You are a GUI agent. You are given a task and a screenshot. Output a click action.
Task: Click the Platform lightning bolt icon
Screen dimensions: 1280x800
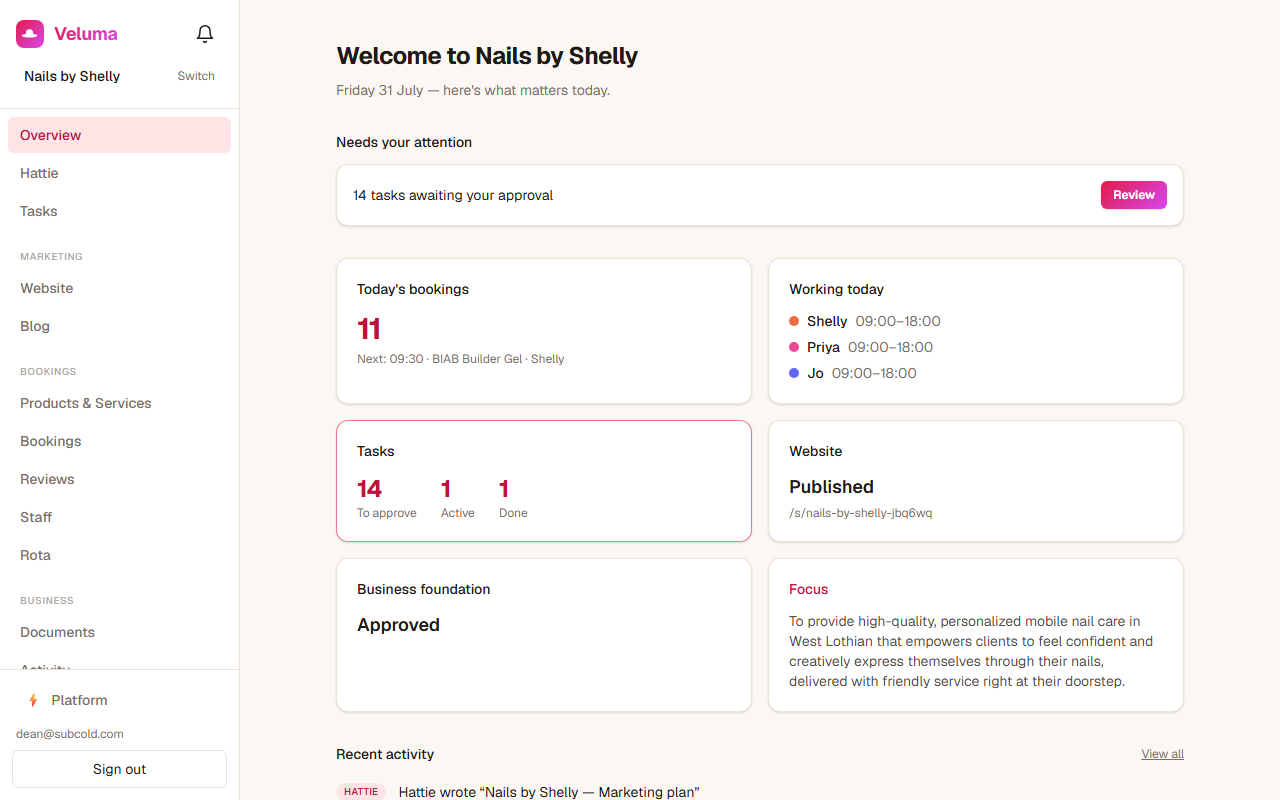click(33, 700)
